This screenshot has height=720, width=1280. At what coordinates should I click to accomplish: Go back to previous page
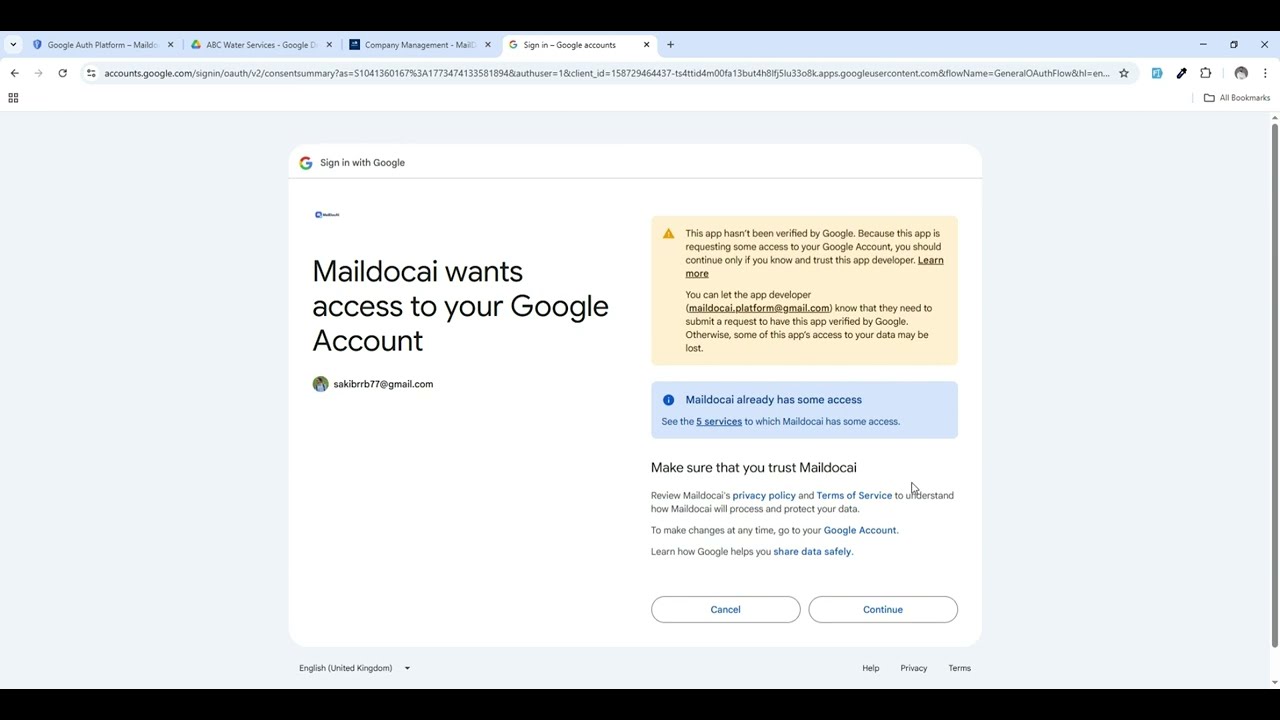point(14,73)
